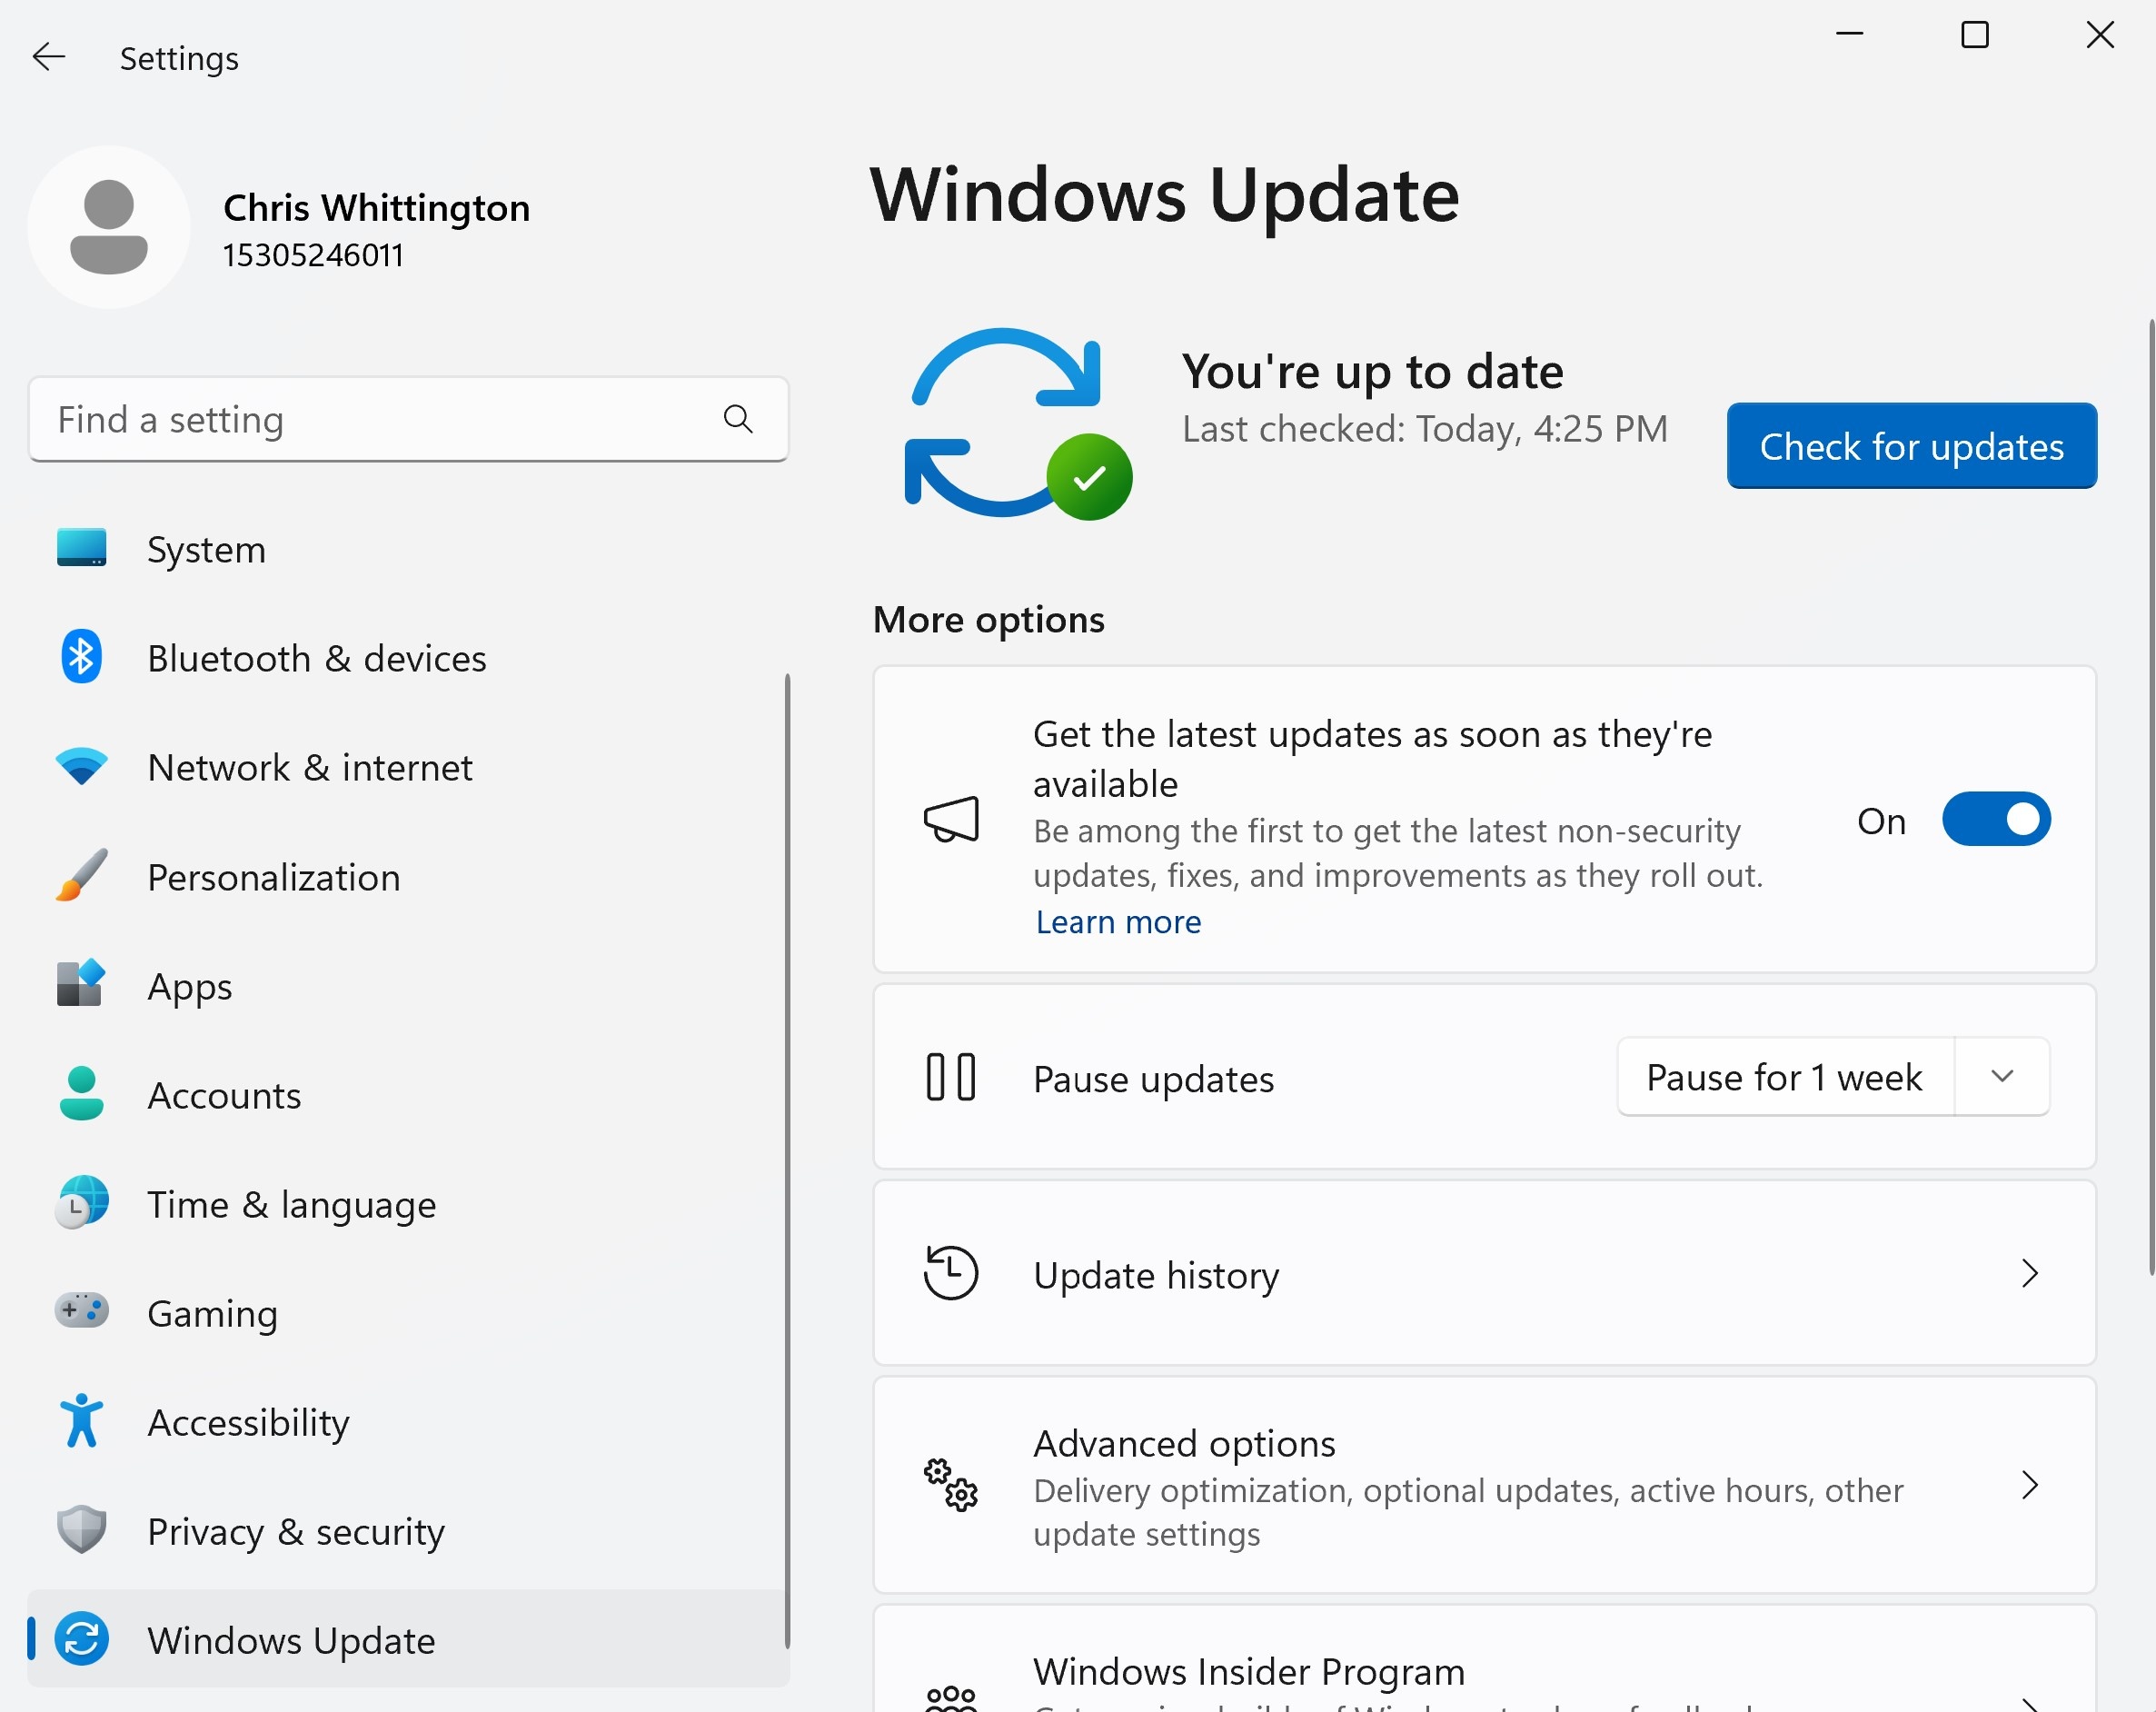Open Update history via its chevron

[x=2029, y=1273]
